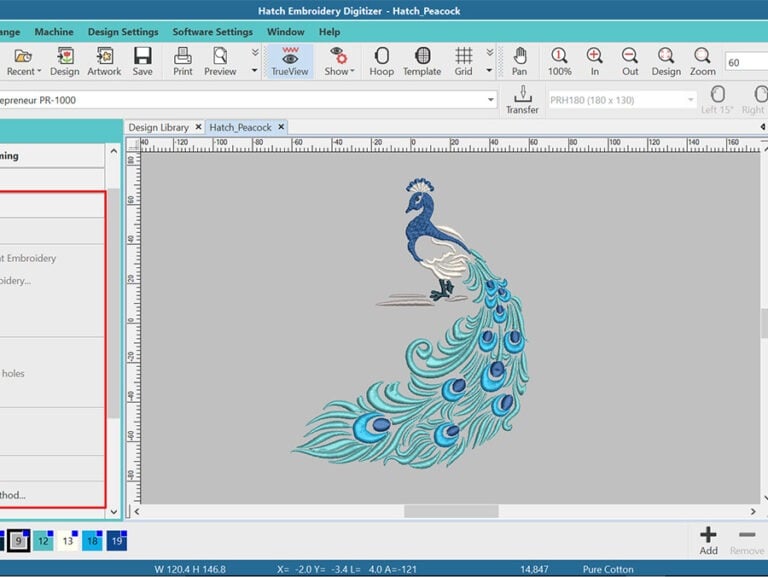Switch to the Hatch_Peacock tab
The height and width of the screenshot is (577, 768).
pyautogui.click(x=240, y=127)
